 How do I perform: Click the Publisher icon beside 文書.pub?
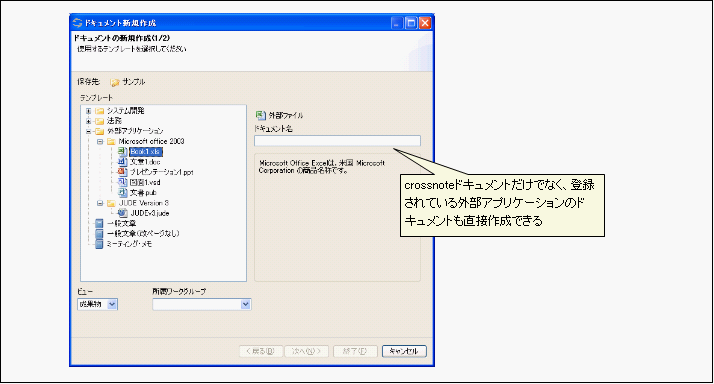point(122,192)
